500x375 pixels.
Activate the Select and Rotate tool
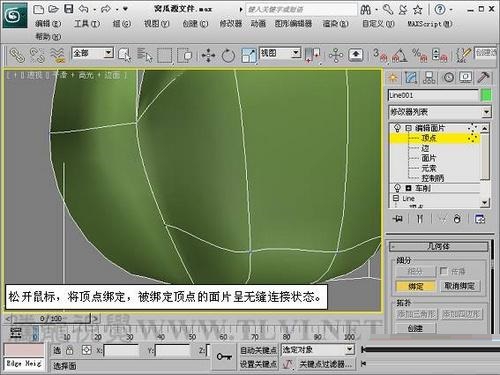[x=228, y=55]
